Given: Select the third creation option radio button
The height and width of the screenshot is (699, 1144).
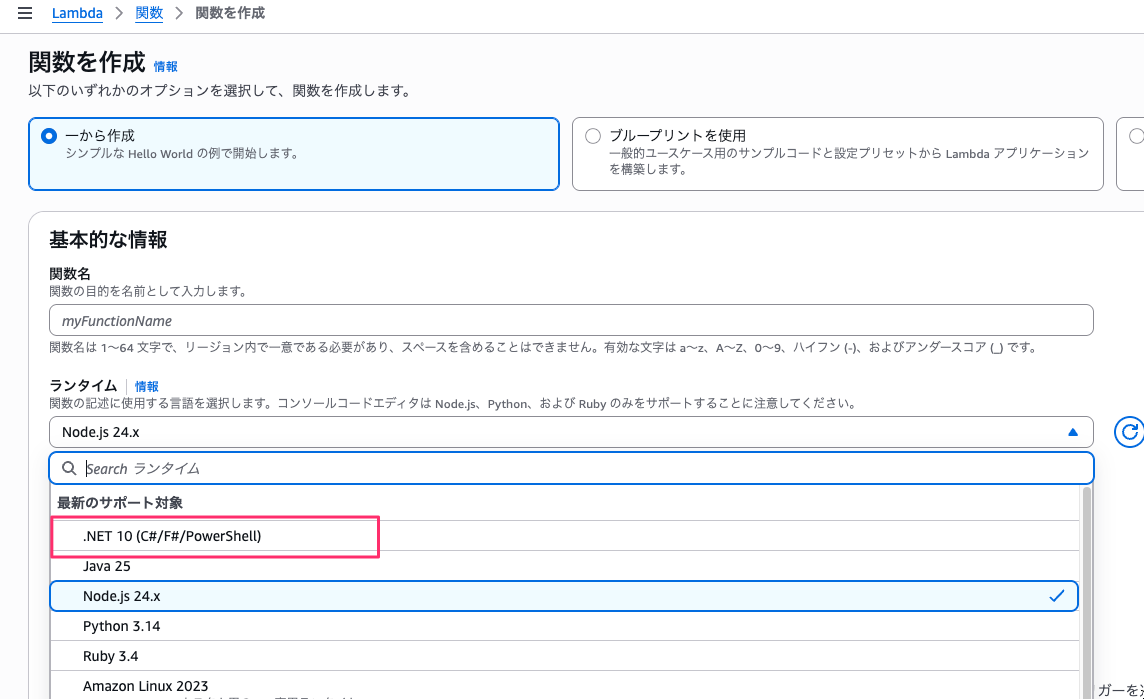Looking at the screenshot, I should point(1136,136).
